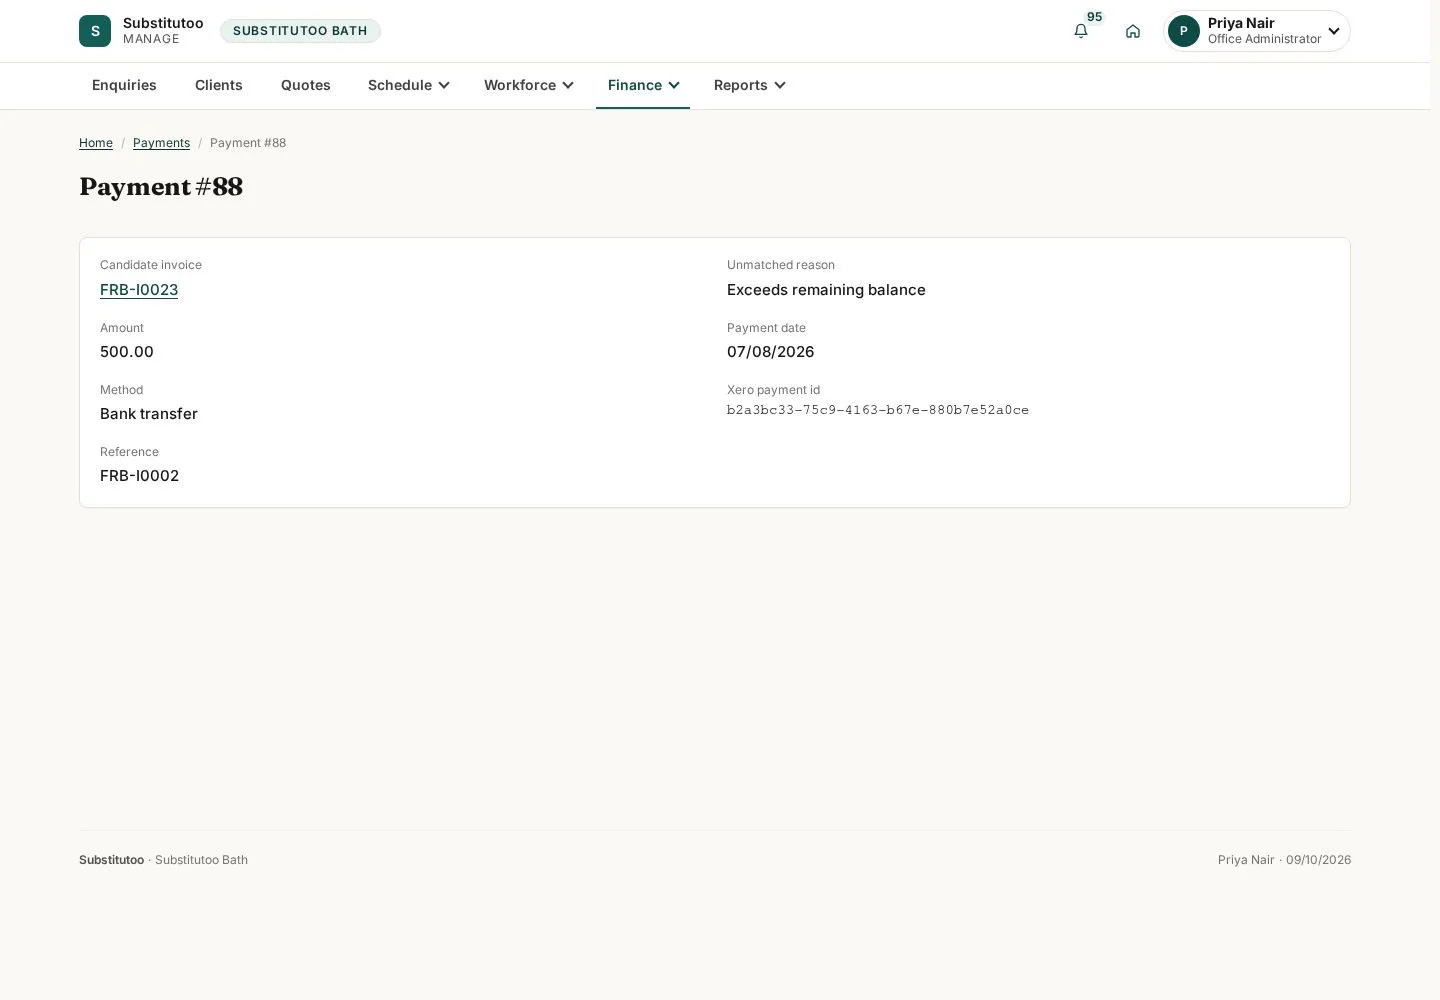Screen dimensions: 1440x1000
Task: Click the Office Administrator role label
Action: 1264,39
